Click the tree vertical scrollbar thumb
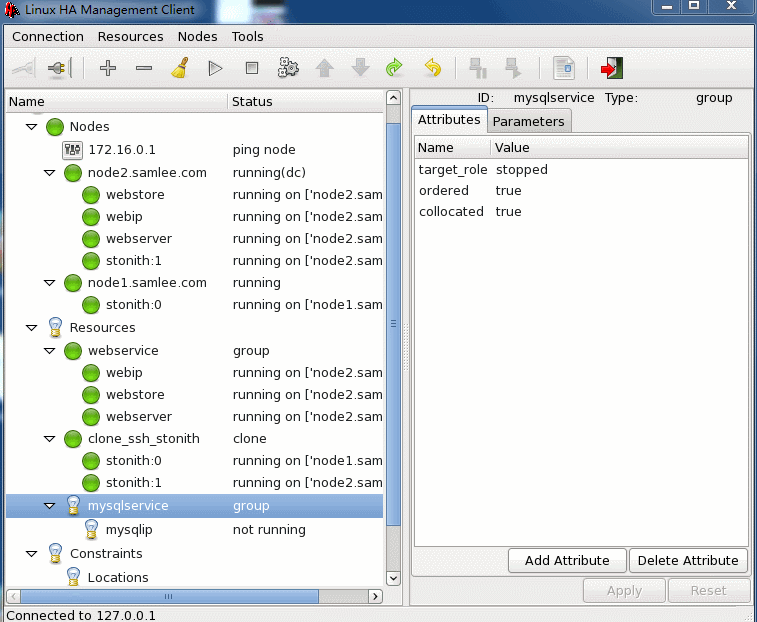 click(393, 325)
